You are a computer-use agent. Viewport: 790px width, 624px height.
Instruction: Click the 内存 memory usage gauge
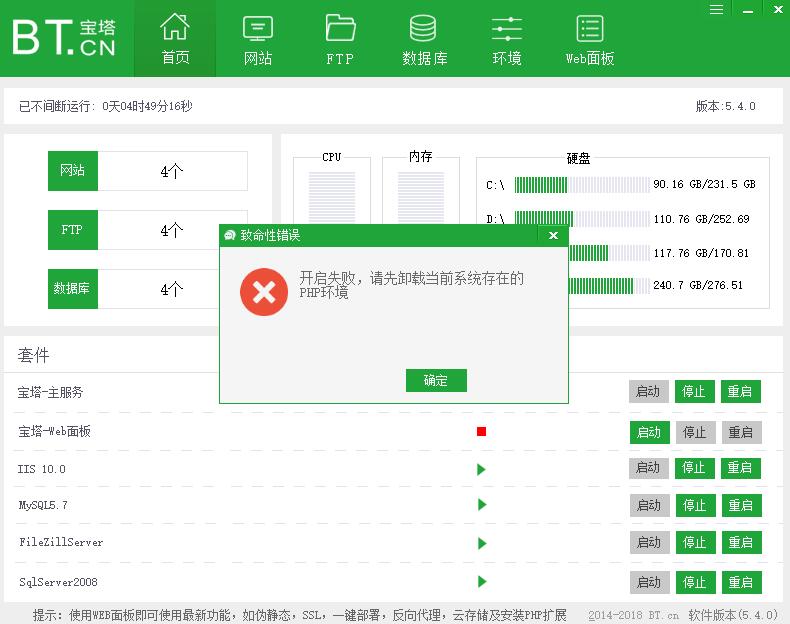(421, 196)
